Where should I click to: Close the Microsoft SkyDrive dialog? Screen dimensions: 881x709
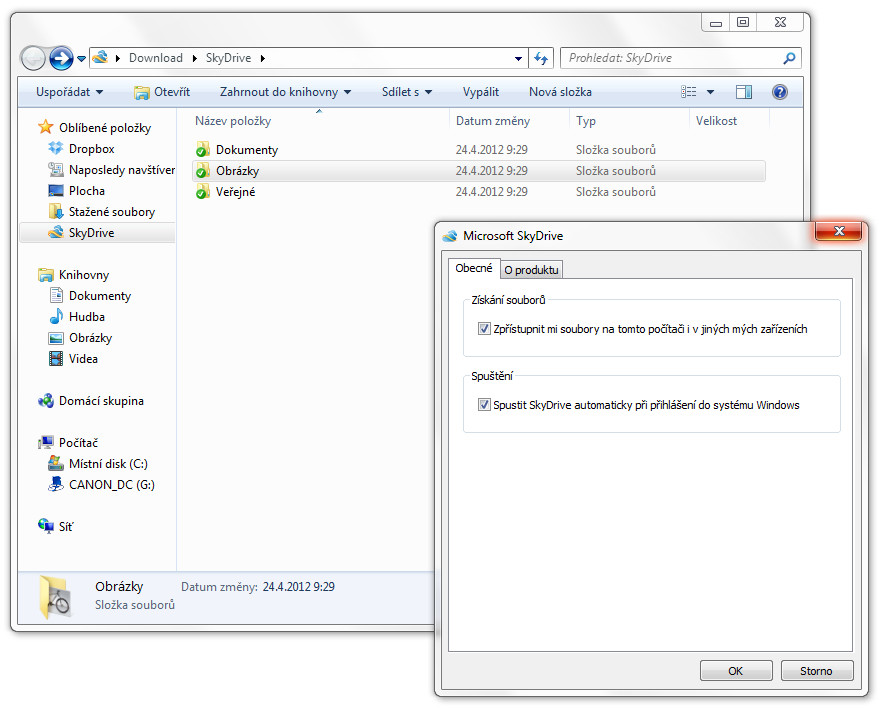click(839, 231)
